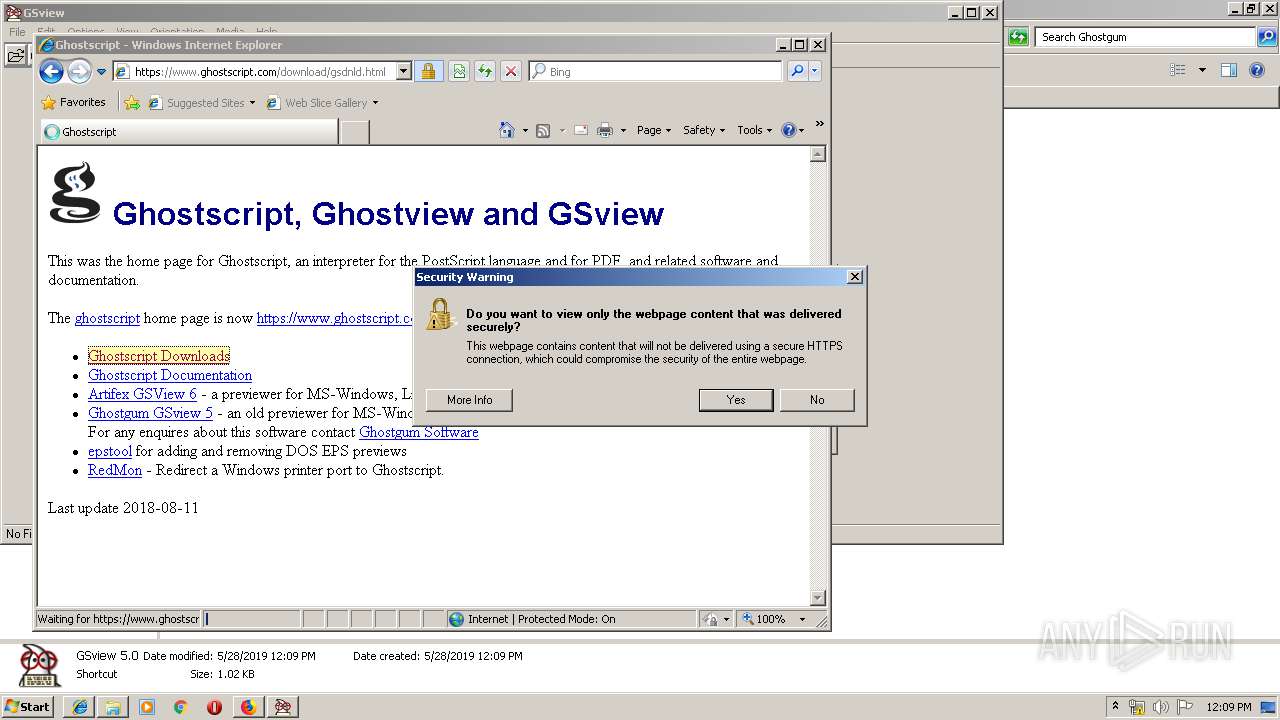
Task: Open recent pages dropdown beside forward arrow
Action: (x=101, y=72)
